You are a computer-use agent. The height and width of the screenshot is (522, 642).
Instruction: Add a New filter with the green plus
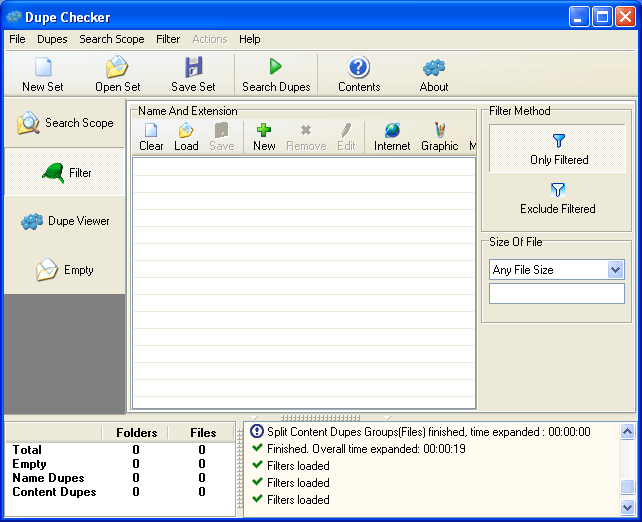click(x=264, y=130)
